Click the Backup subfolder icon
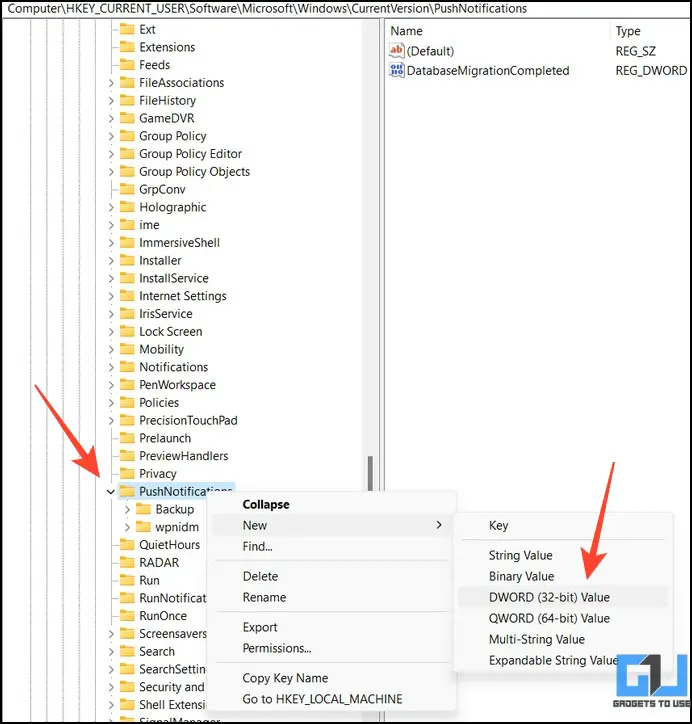This screenshot has width=692, height=724. coord(144,509)
